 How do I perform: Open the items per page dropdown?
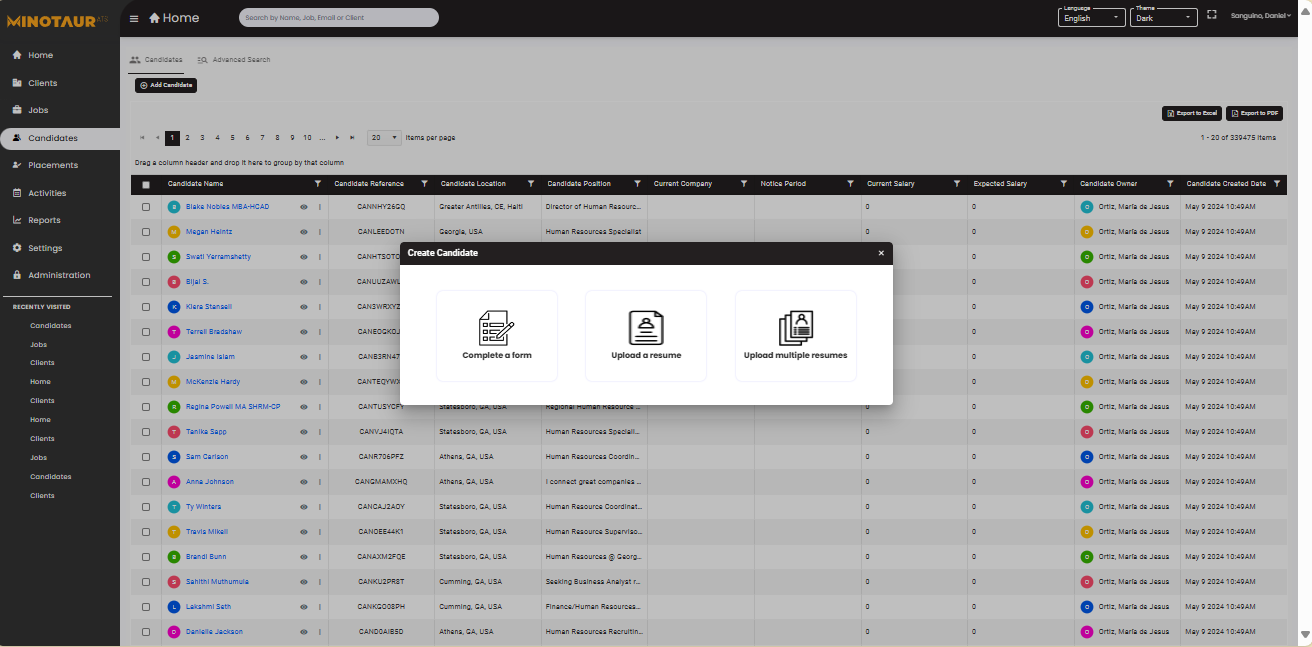pyautogui.click(x=383, y=137)
